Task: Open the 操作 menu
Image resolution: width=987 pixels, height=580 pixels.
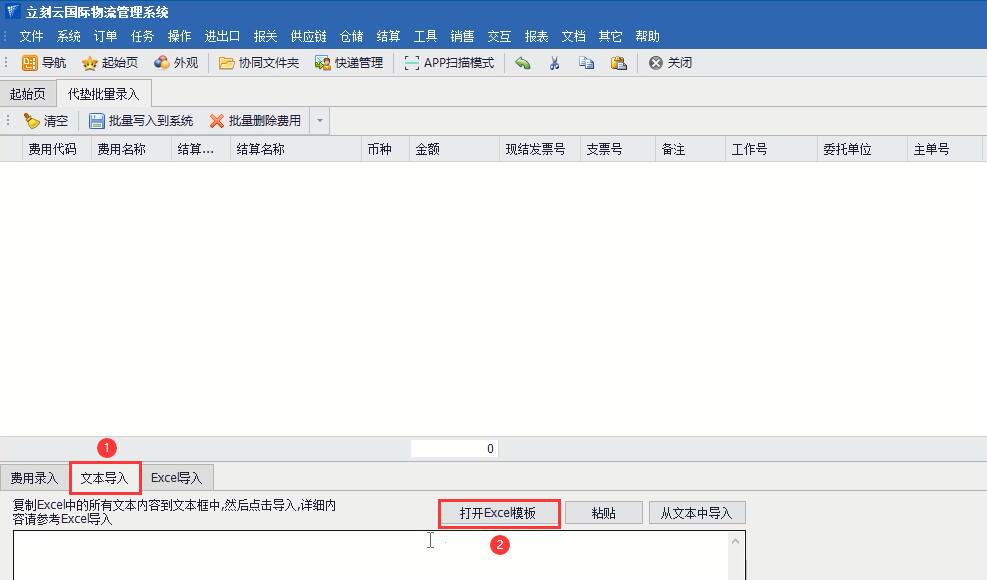Action: click(x=179, y=37)
